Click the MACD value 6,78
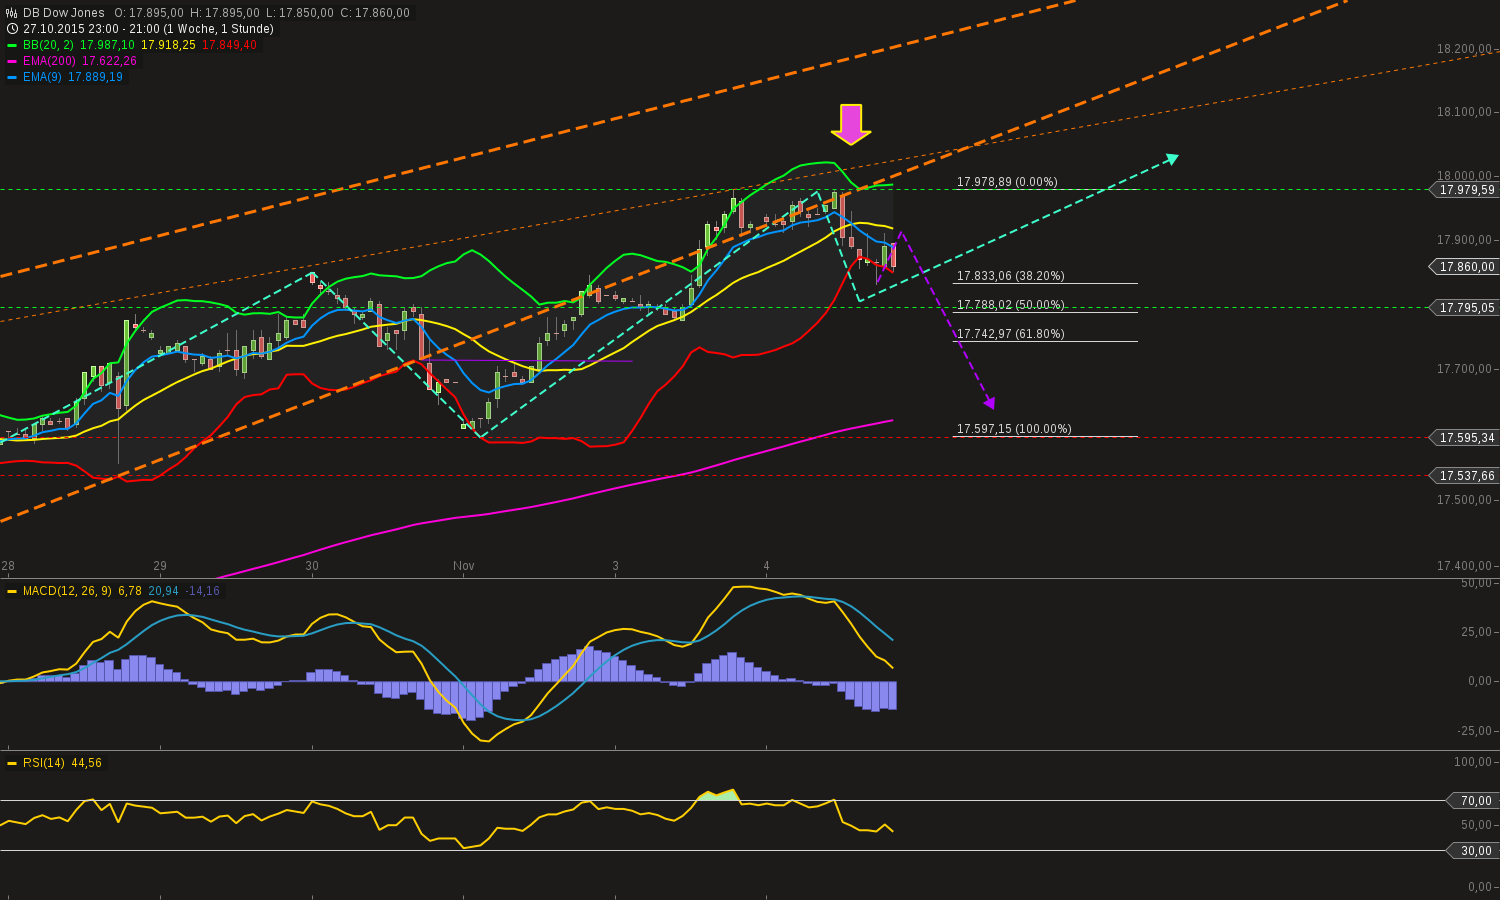 coord(130,591)
